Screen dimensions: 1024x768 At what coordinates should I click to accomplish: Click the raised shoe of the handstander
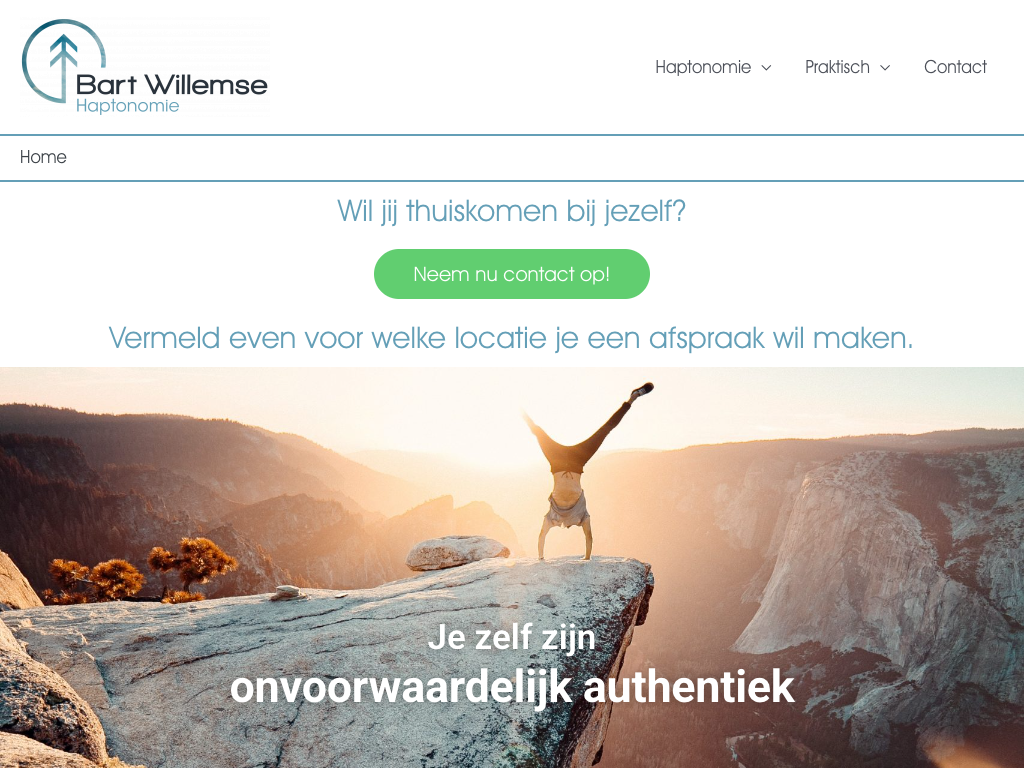coord(642,391)
